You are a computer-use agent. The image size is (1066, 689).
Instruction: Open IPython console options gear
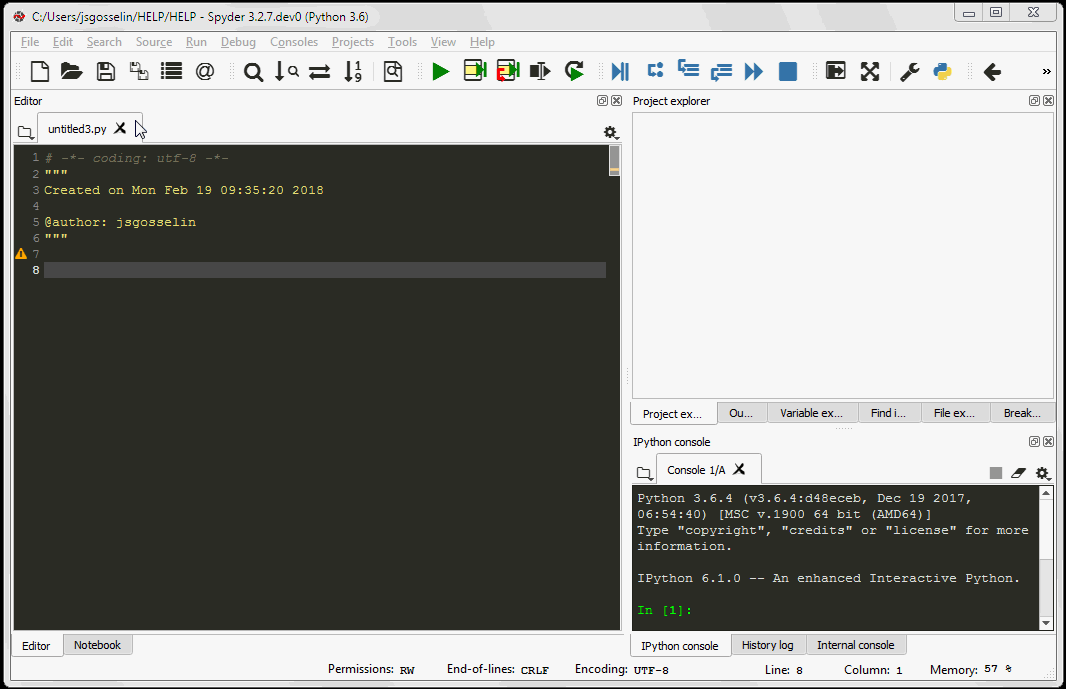point(1042,473)
